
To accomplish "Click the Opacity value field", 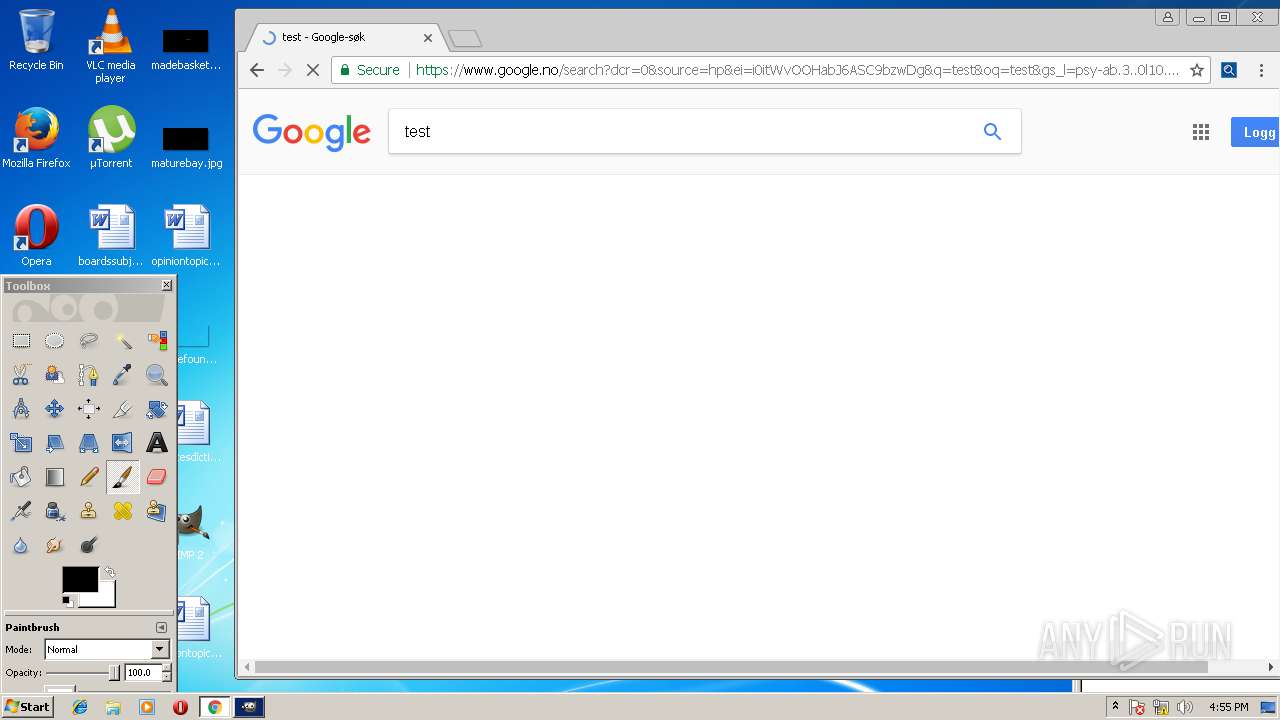I will (142, 673).
